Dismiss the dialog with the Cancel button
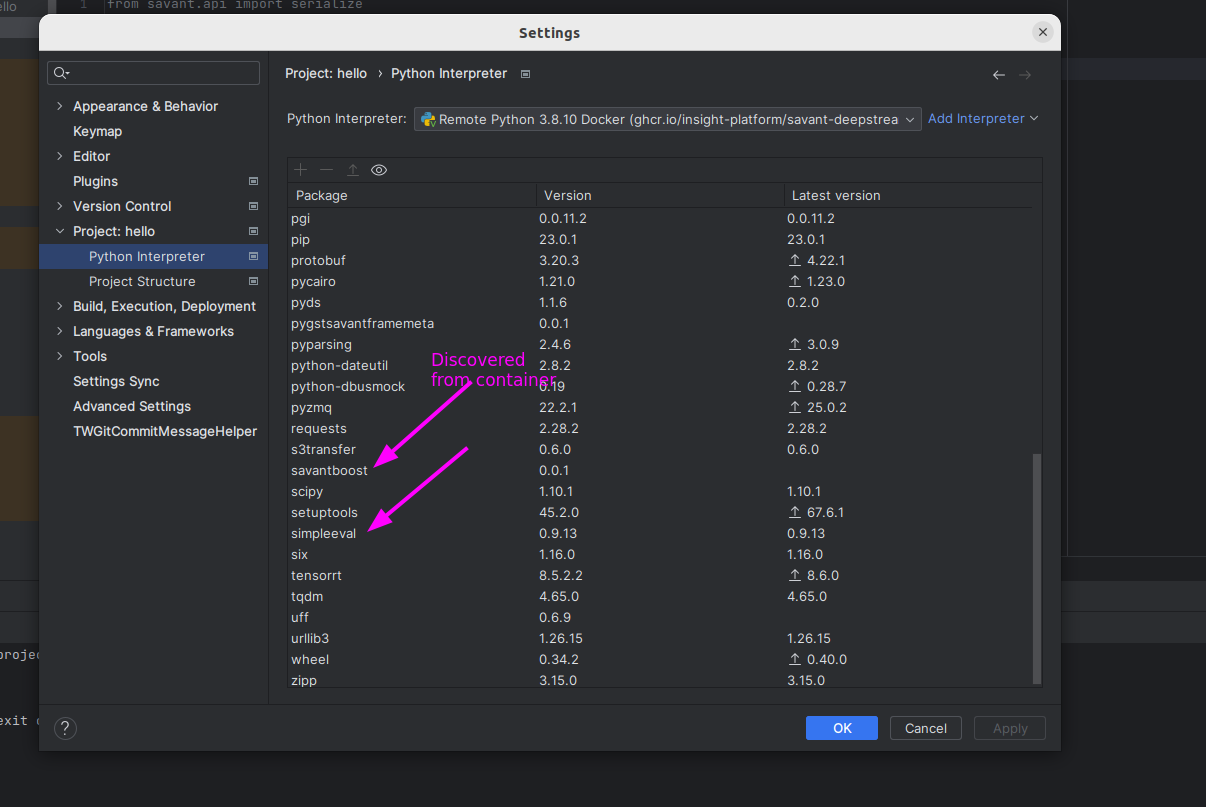This screenshot has width=1206, height=807. (x=925, y=728)
